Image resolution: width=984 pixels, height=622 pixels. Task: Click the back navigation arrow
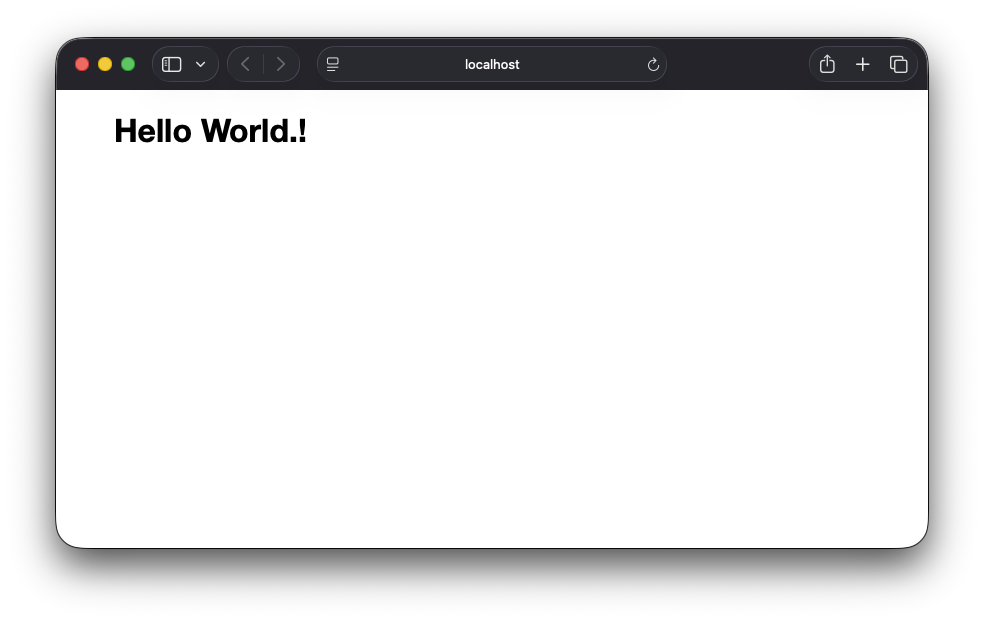pyautogui.click(x=245, y=63)
